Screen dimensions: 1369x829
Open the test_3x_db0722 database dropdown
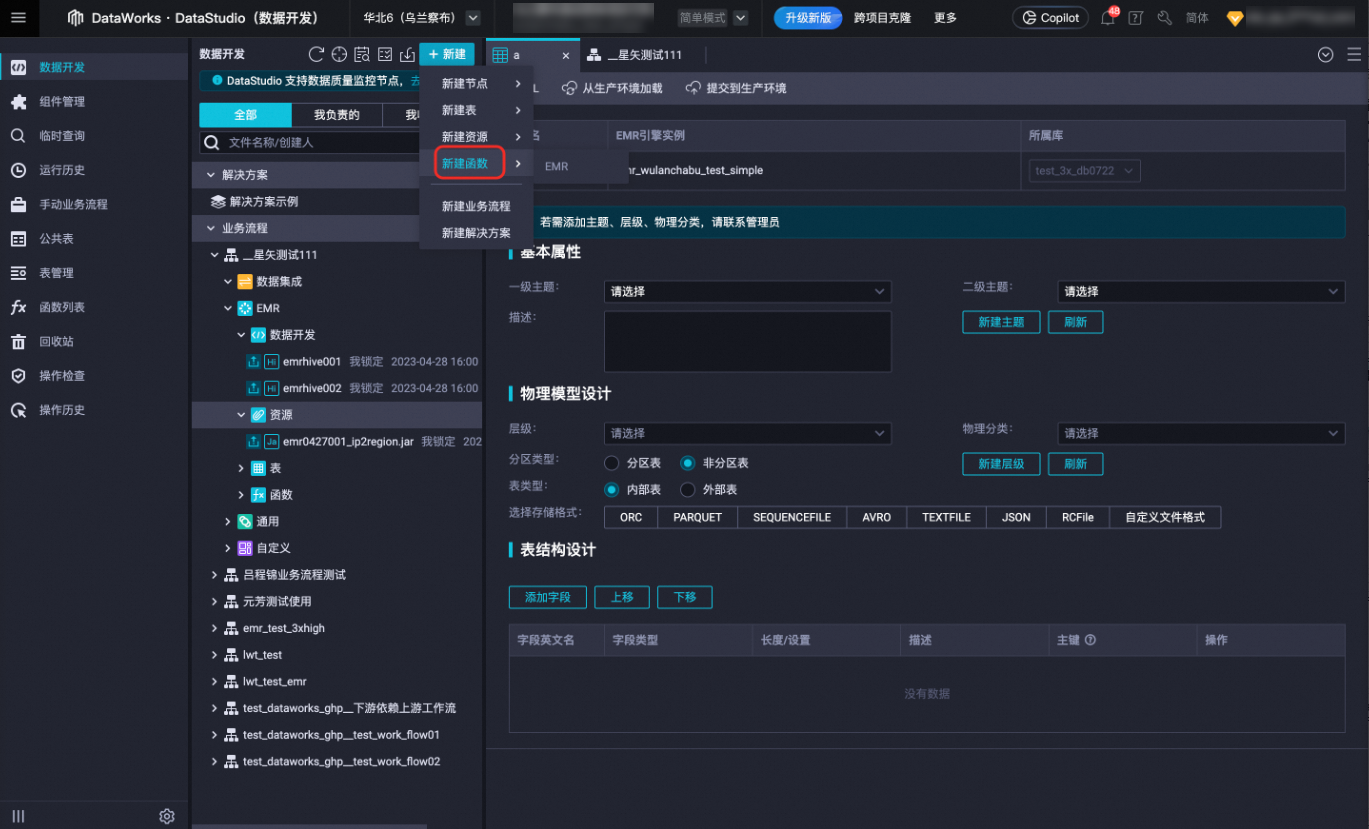pyautogui.click(x=1085, y=171)
